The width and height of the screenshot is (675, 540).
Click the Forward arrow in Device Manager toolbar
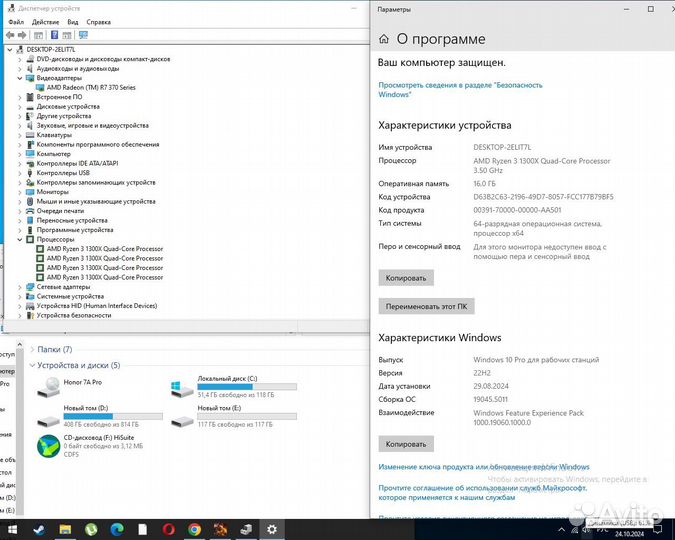(x=22, y=35)
